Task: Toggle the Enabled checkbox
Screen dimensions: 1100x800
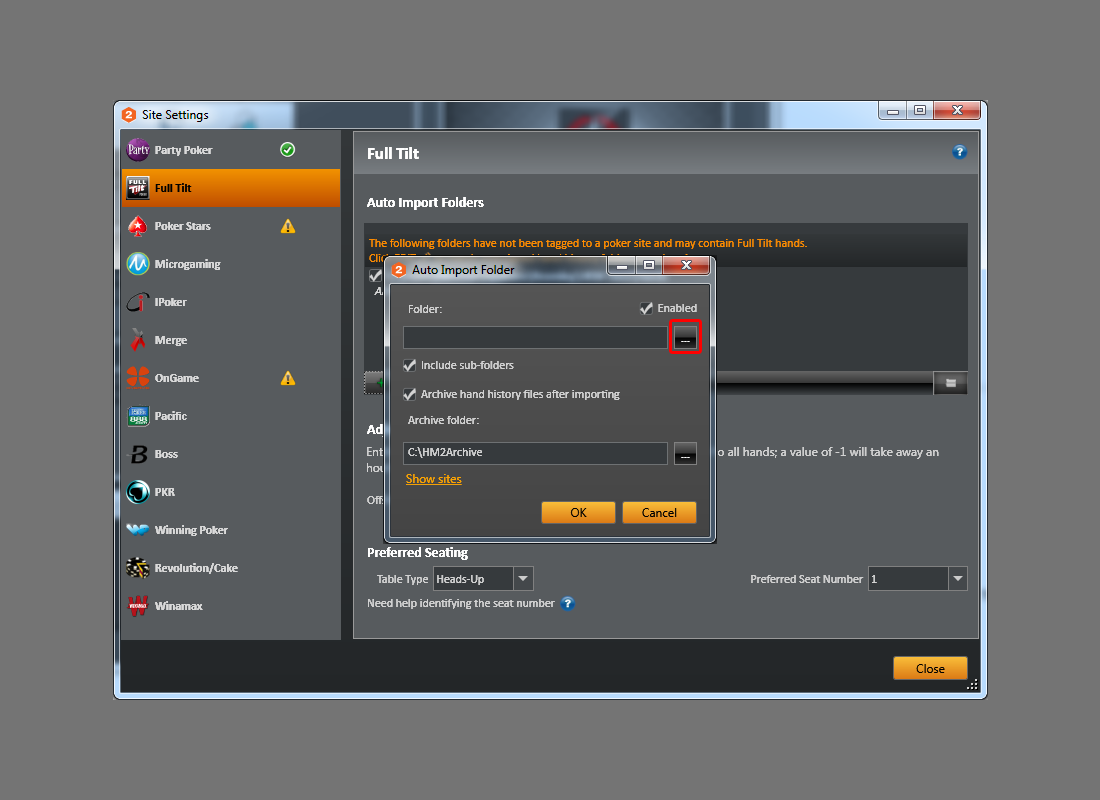Action: (x=647, y=309)
